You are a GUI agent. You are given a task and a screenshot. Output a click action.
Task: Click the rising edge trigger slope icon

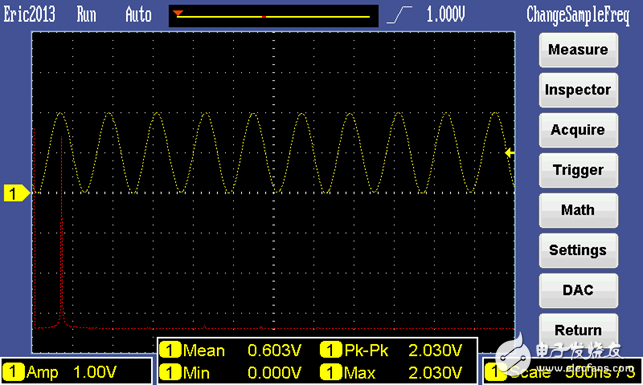pyautogui.click(x=399, y=15)
